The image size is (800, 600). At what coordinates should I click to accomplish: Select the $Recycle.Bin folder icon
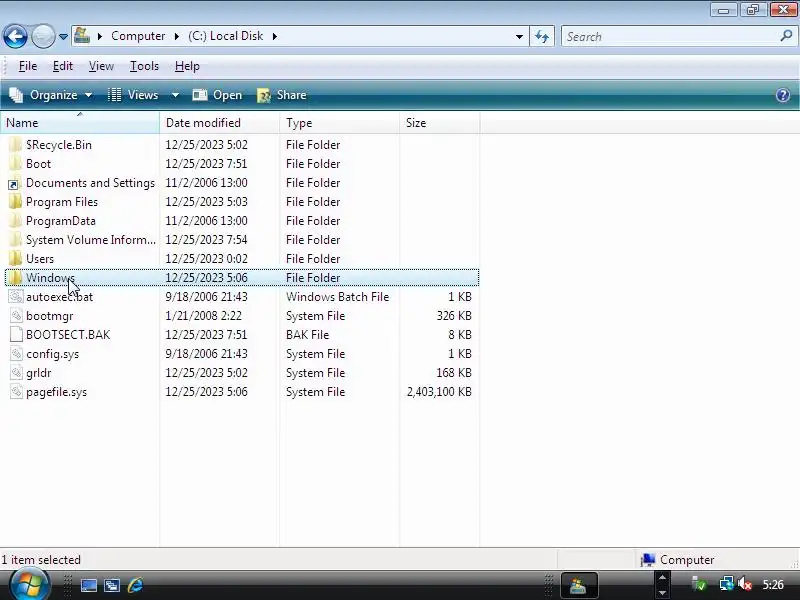[x=15, y=145]
